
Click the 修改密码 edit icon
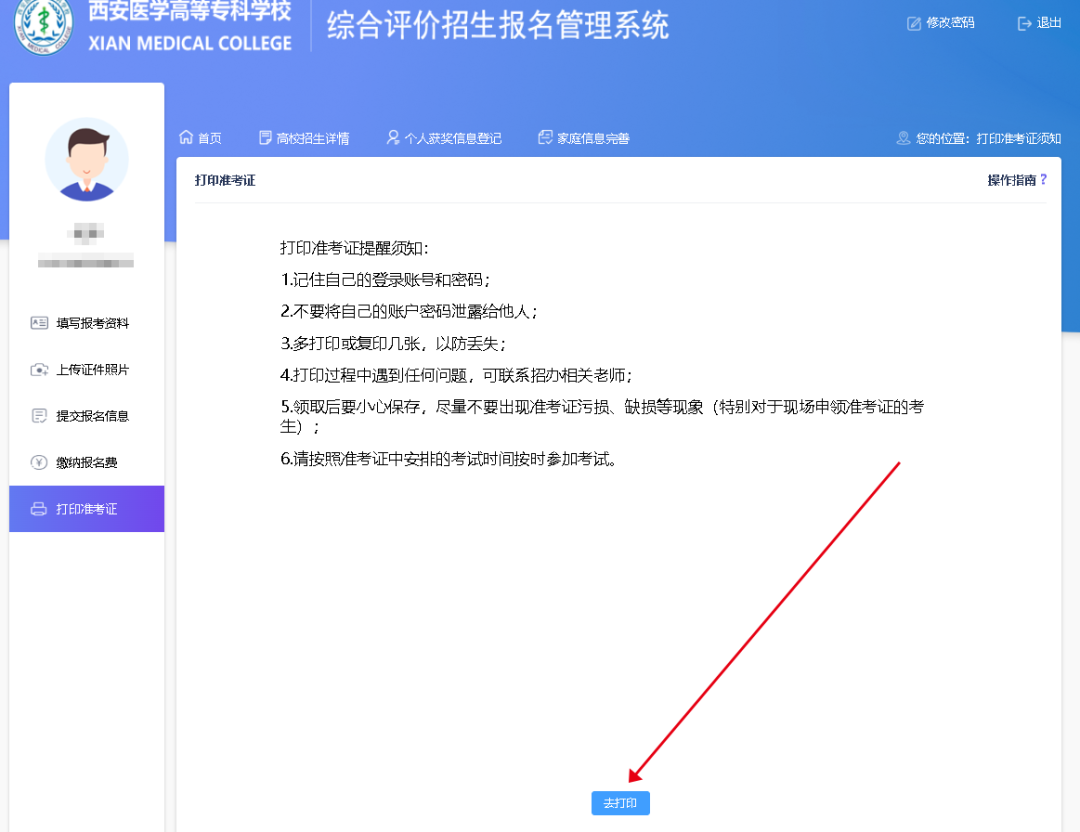tap(914, 23)
